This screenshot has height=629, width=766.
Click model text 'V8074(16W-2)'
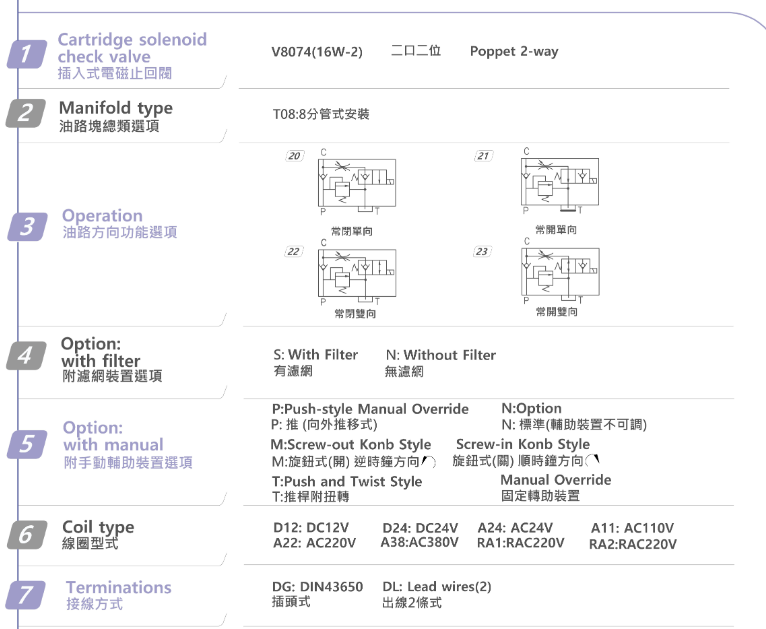tap(317, 52)
